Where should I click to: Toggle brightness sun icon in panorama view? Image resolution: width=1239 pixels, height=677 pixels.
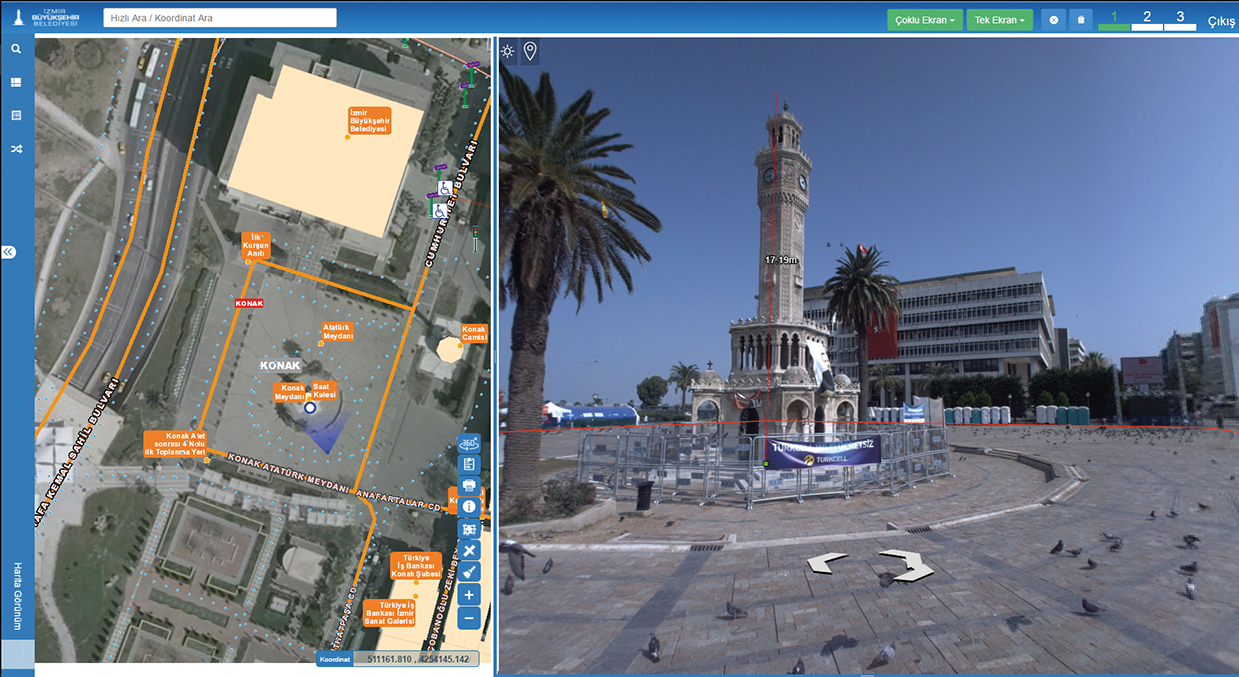508,51
